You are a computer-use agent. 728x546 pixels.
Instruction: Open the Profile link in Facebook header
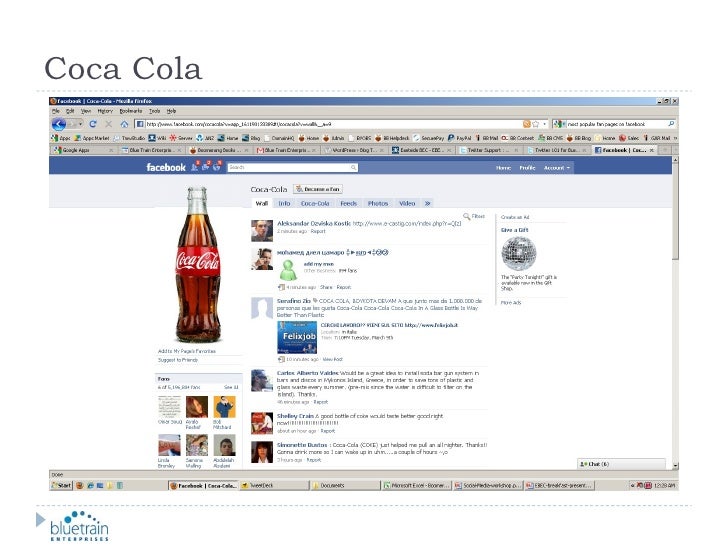(x=527, y=168)
